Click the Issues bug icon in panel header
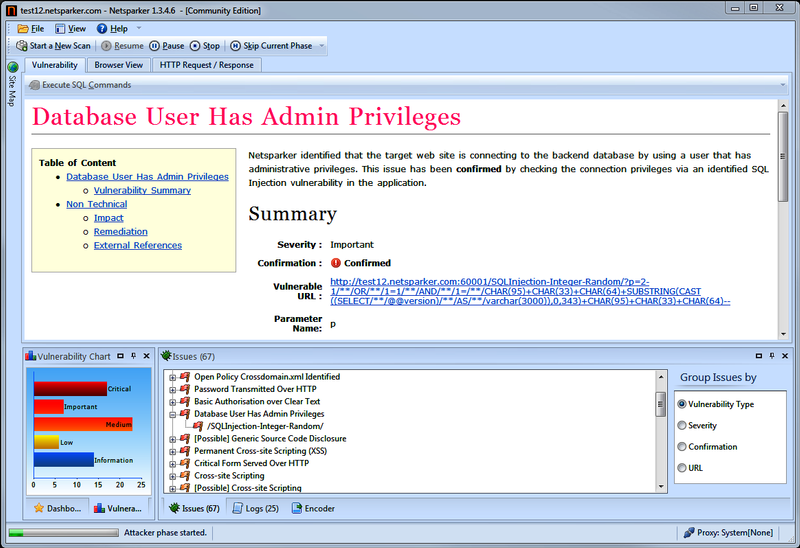The width and height of the screenshot is (800, 548). click(x=166, y=356)
